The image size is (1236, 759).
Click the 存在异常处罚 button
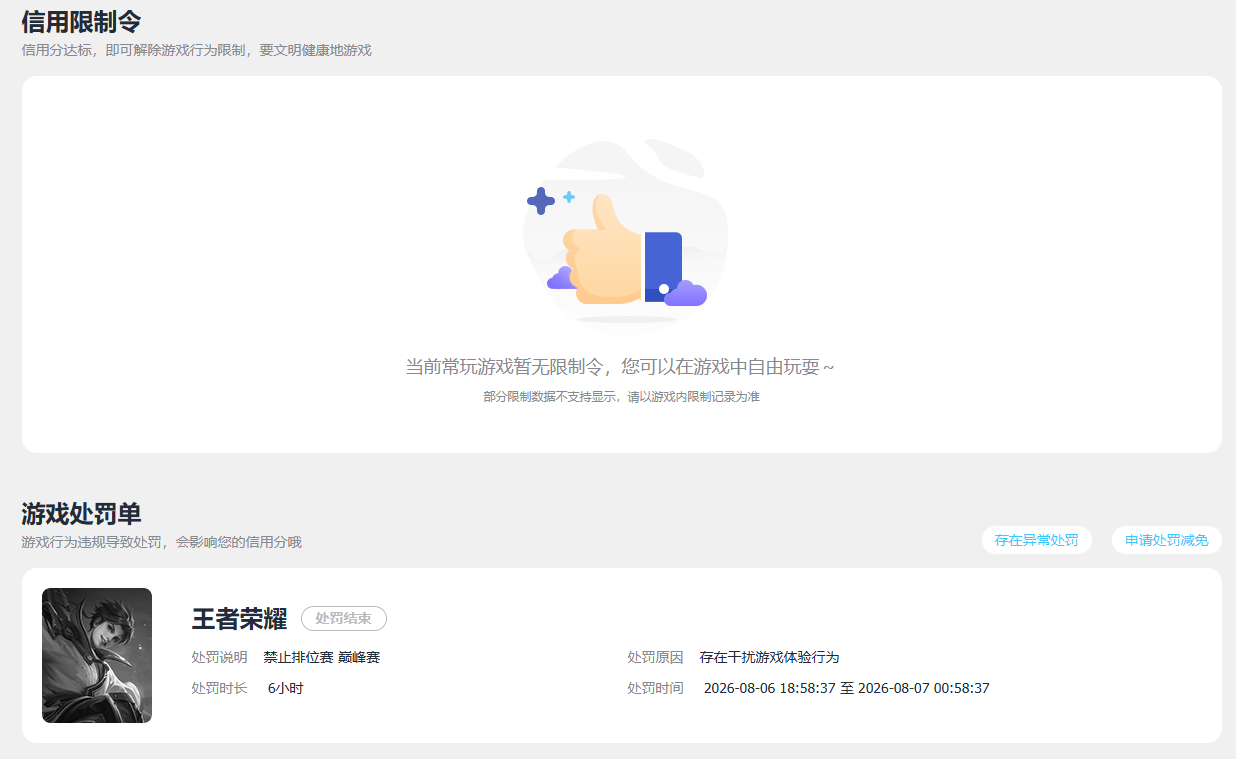(x=1036, y=540)
